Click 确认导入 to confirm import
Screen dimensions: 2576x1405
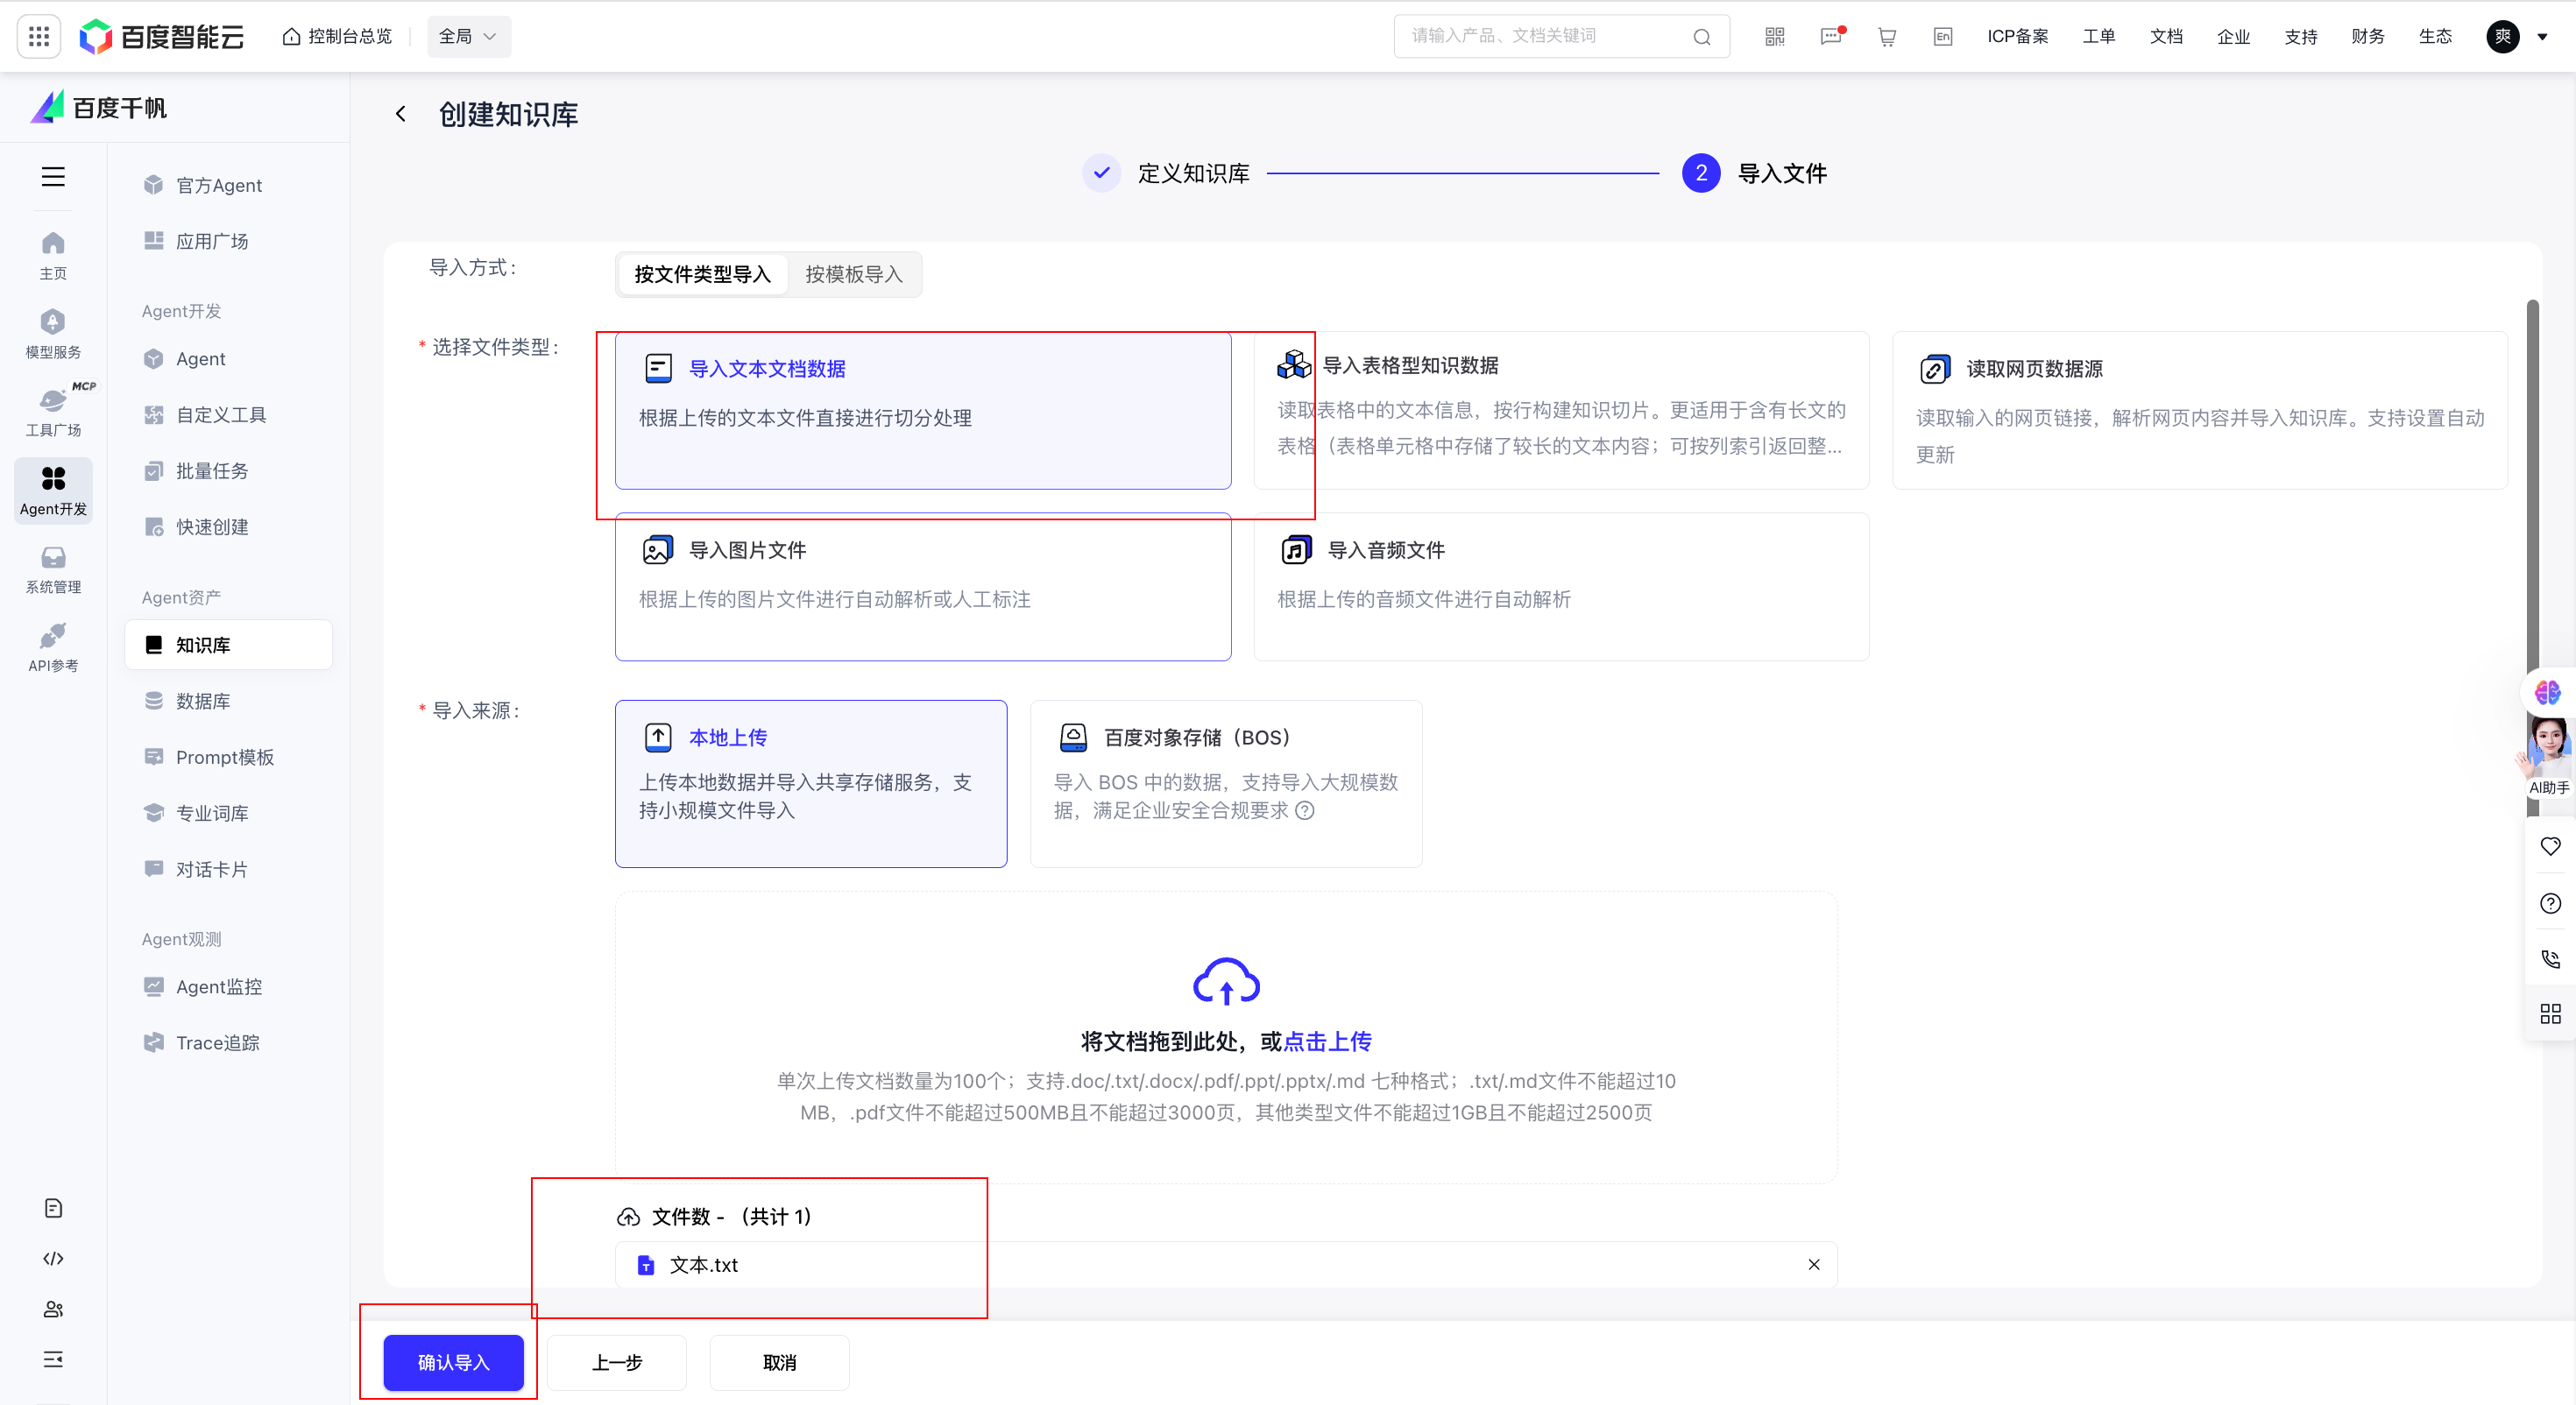[x=452, y=1362]
